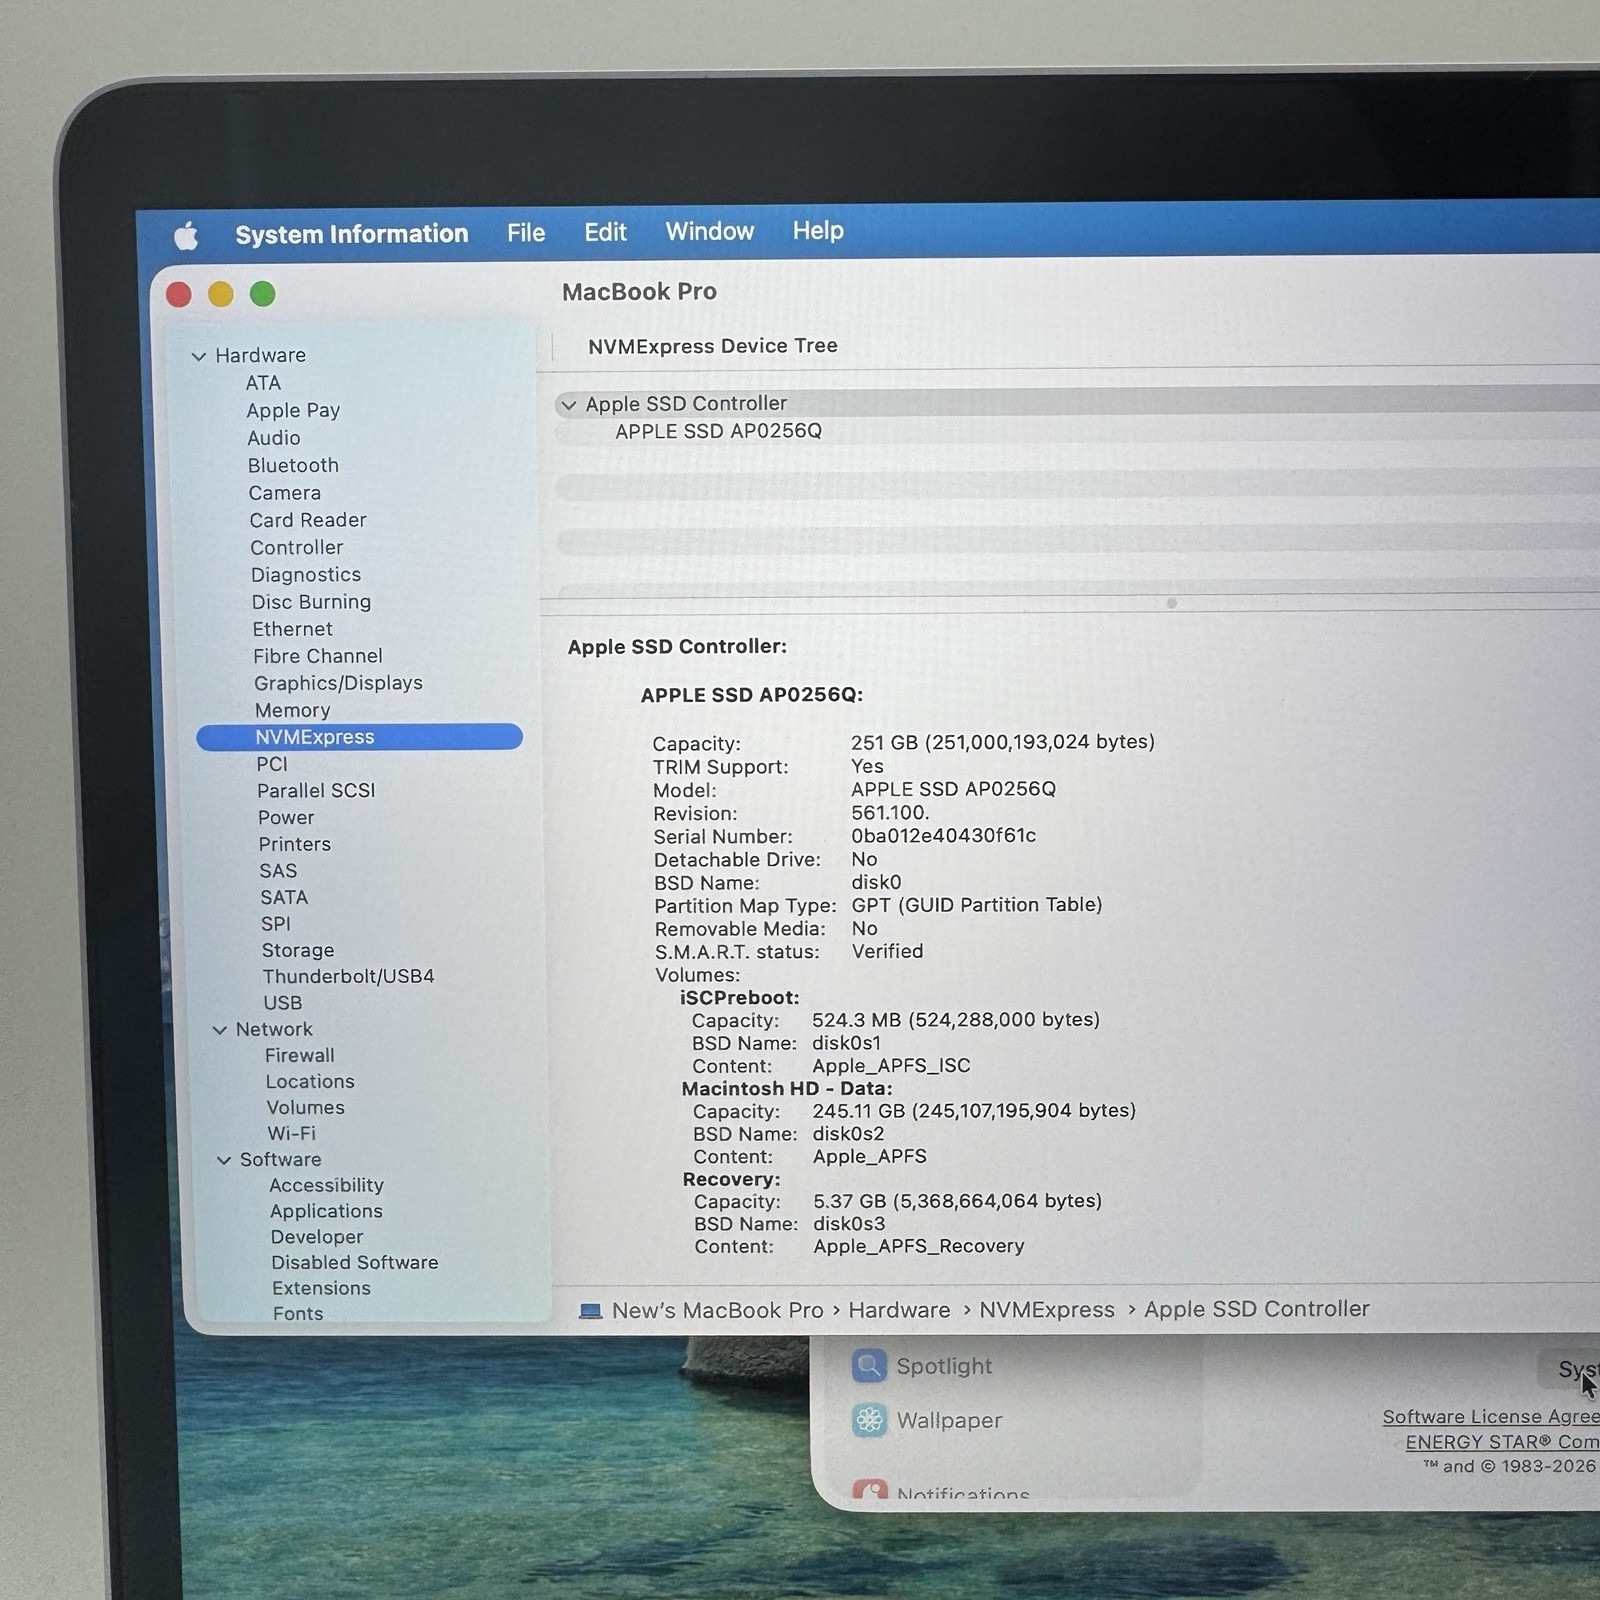Collapse the Network section chevron

point(220,1030)
